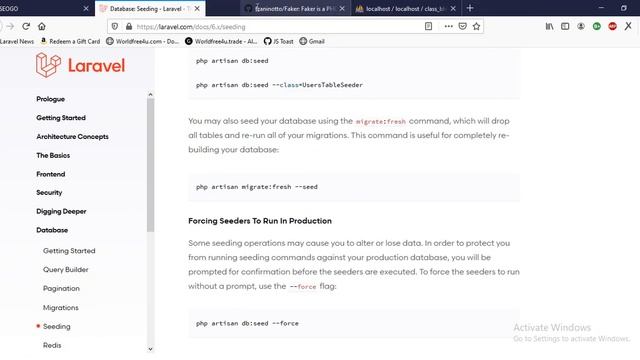The image size is (640, 360).
Task: Save page to Pocket icon
Action: coord(462,26)
